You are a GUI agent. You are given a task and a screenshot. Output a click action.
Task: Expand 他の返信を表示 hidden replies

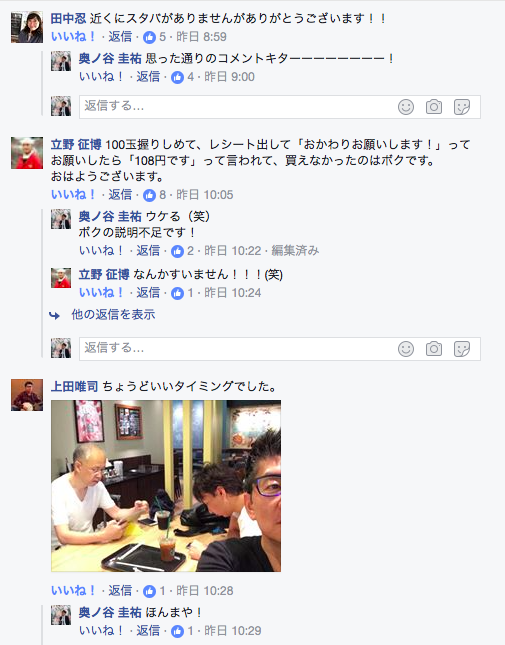pyautogui.click(x=113, y=315)
